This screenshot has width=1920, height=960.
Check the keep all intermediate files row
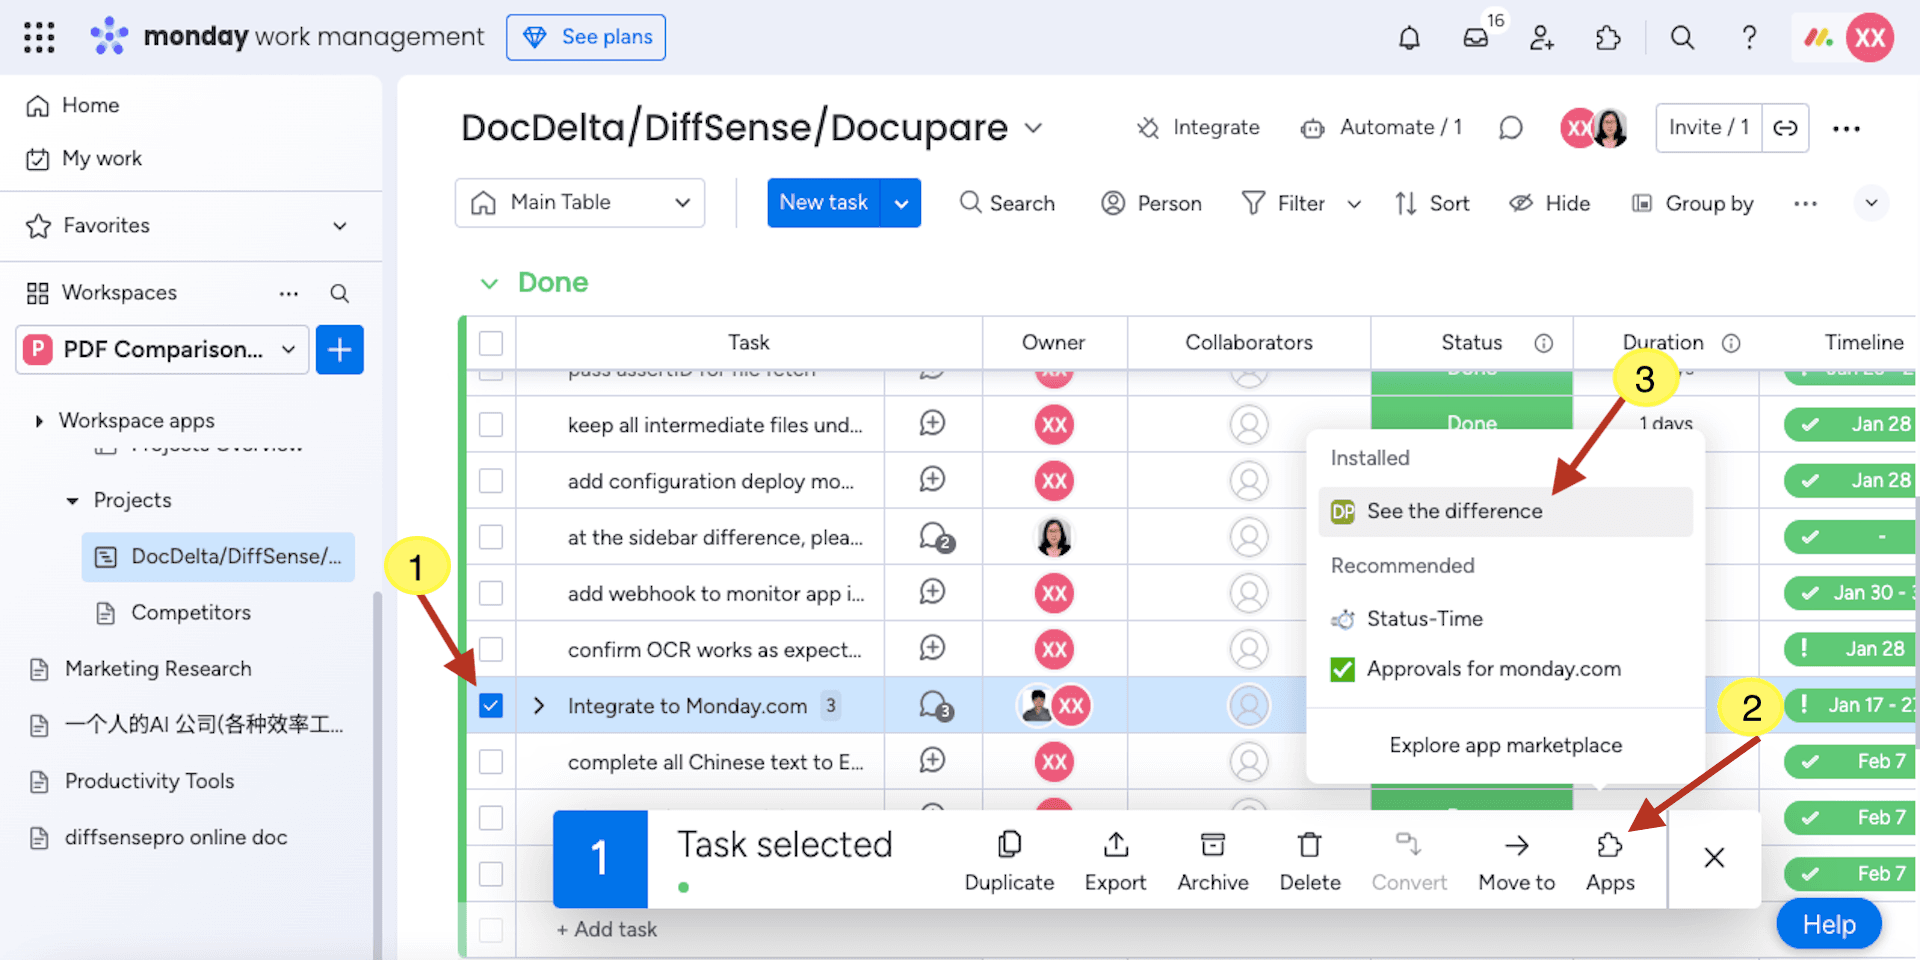point(491,424)
